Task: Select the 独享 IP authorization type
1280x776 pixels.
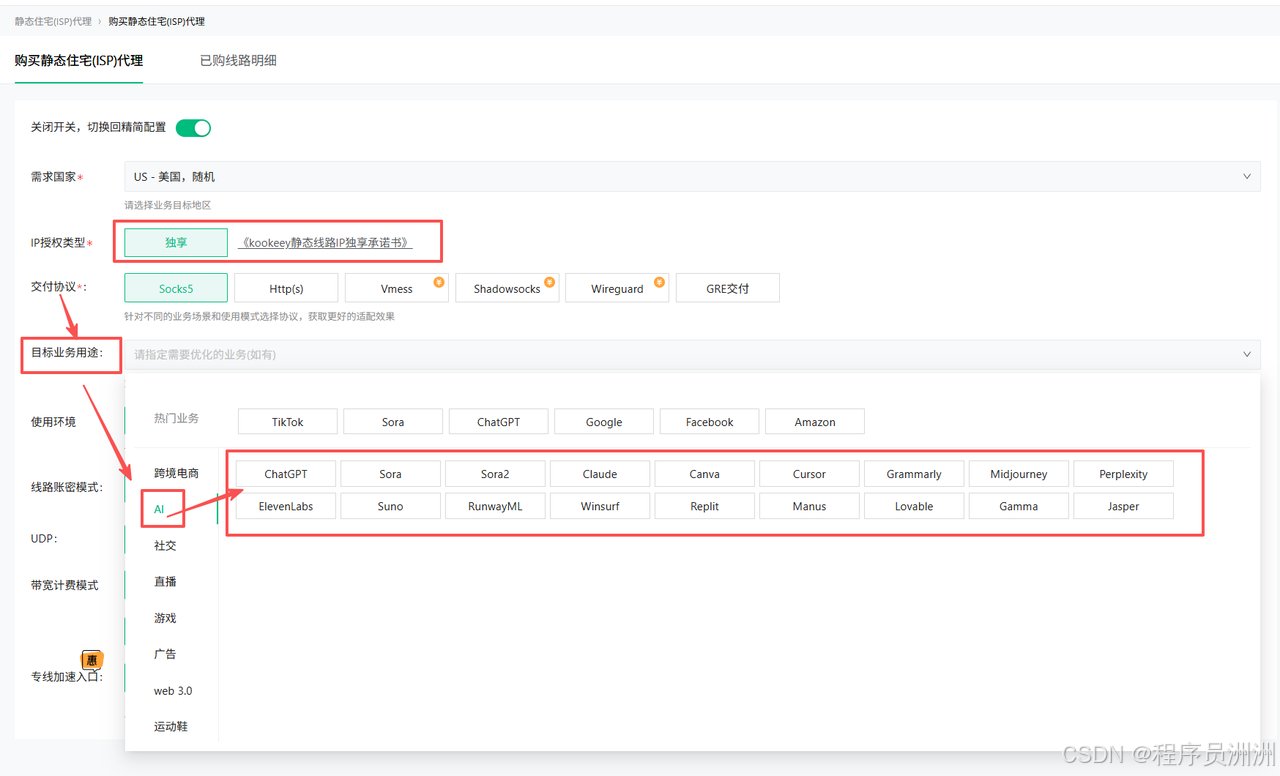Action: [x=176, y=242]
